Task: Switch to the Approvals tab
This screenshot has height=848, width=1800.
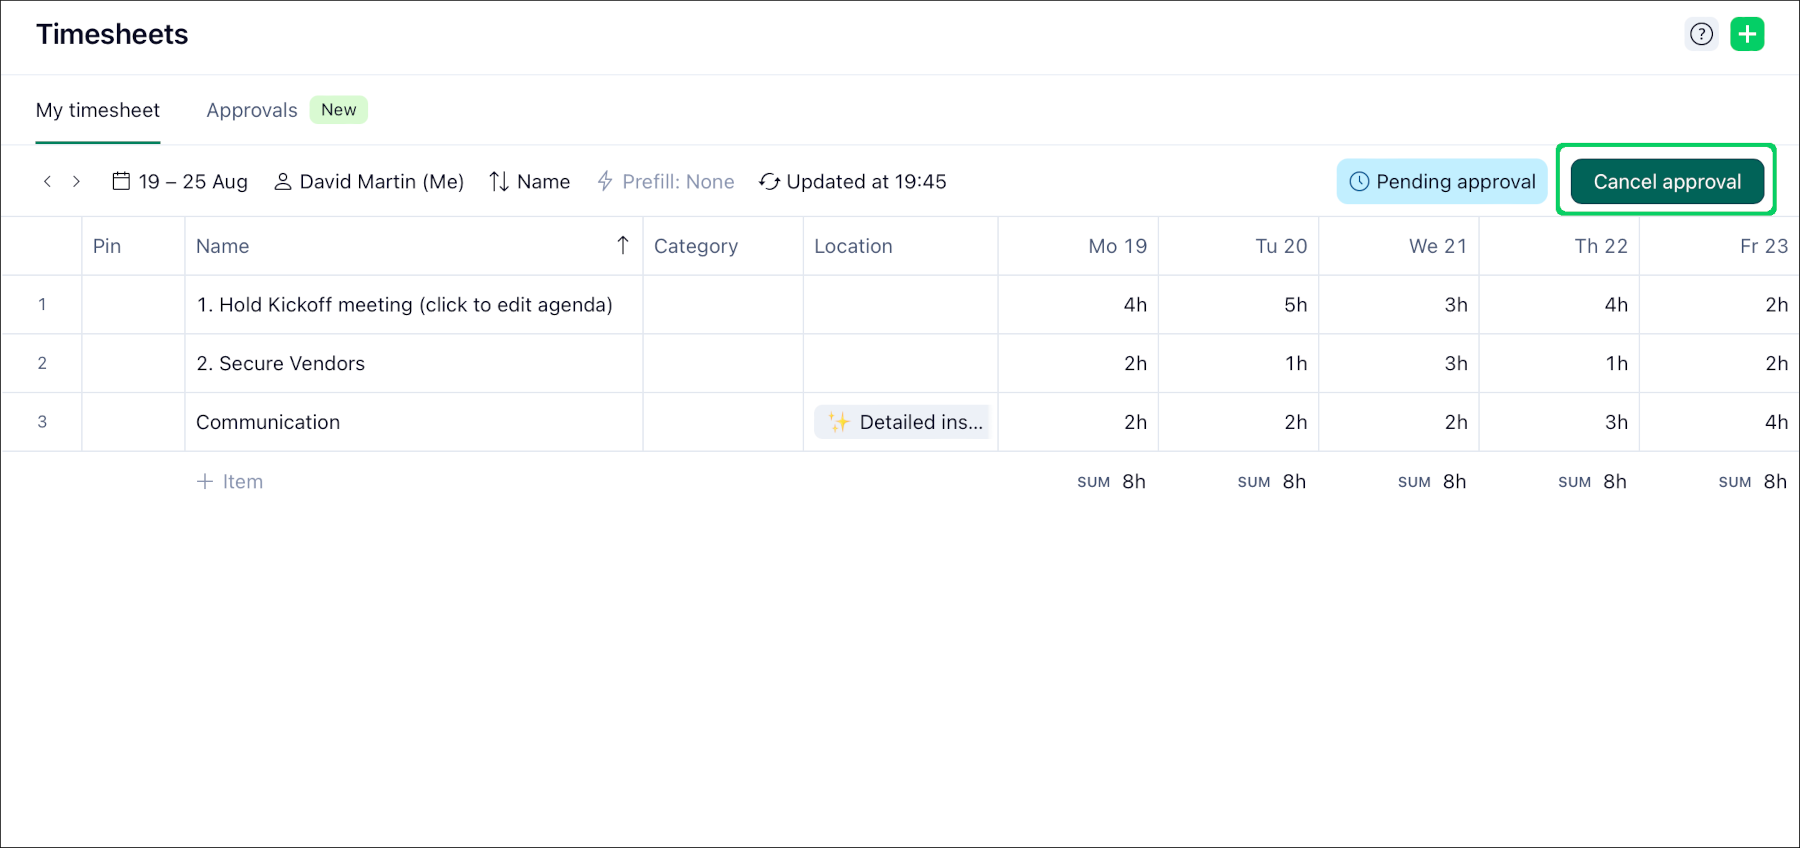Action: pyautogui.click(x=252, y=110)
